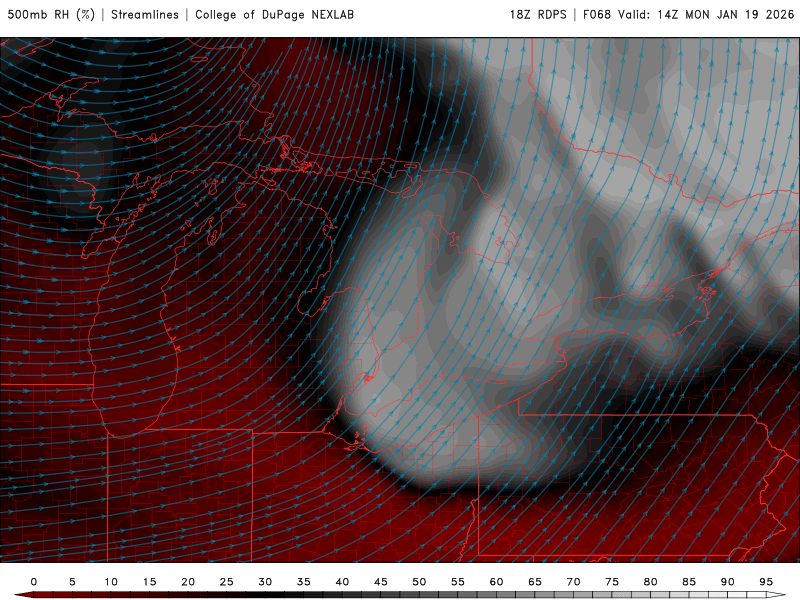Click the red low-end arrow of colorbar

coord(23,595)
